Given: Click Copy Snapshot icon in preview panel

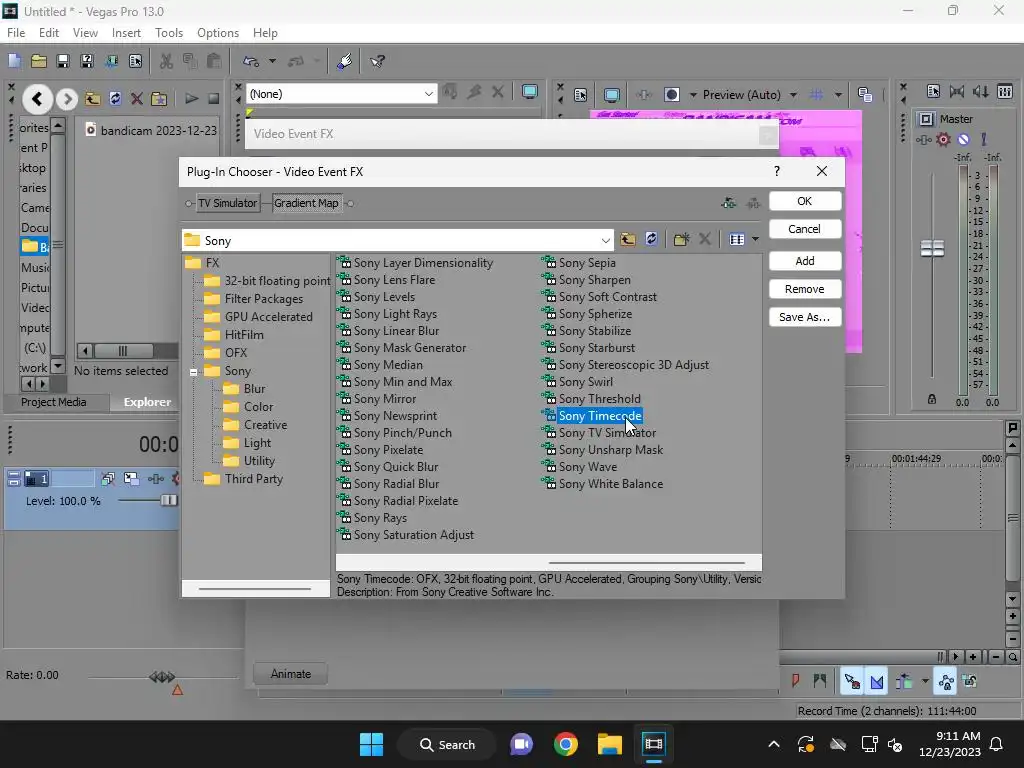Looking at the screenshot, I should (x=865, y=95).
